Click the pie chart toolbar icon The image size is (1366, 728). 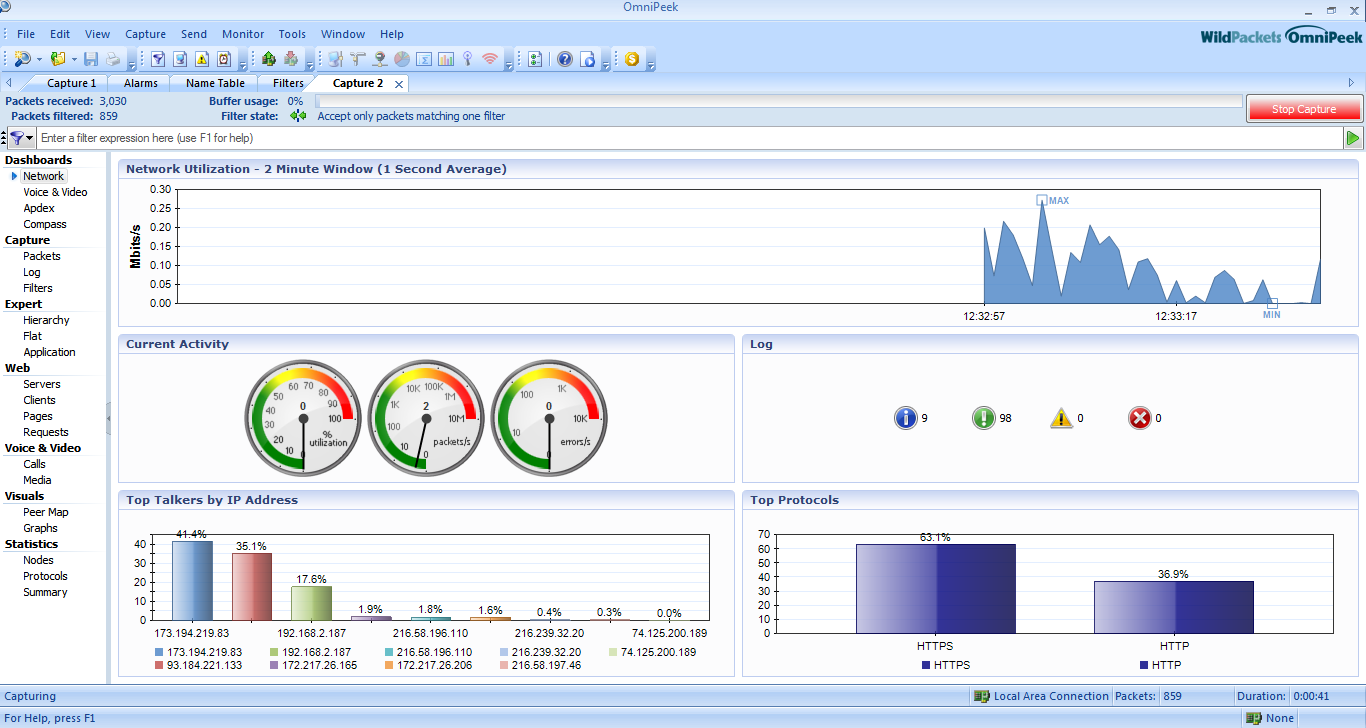click(x=401, y=59)
